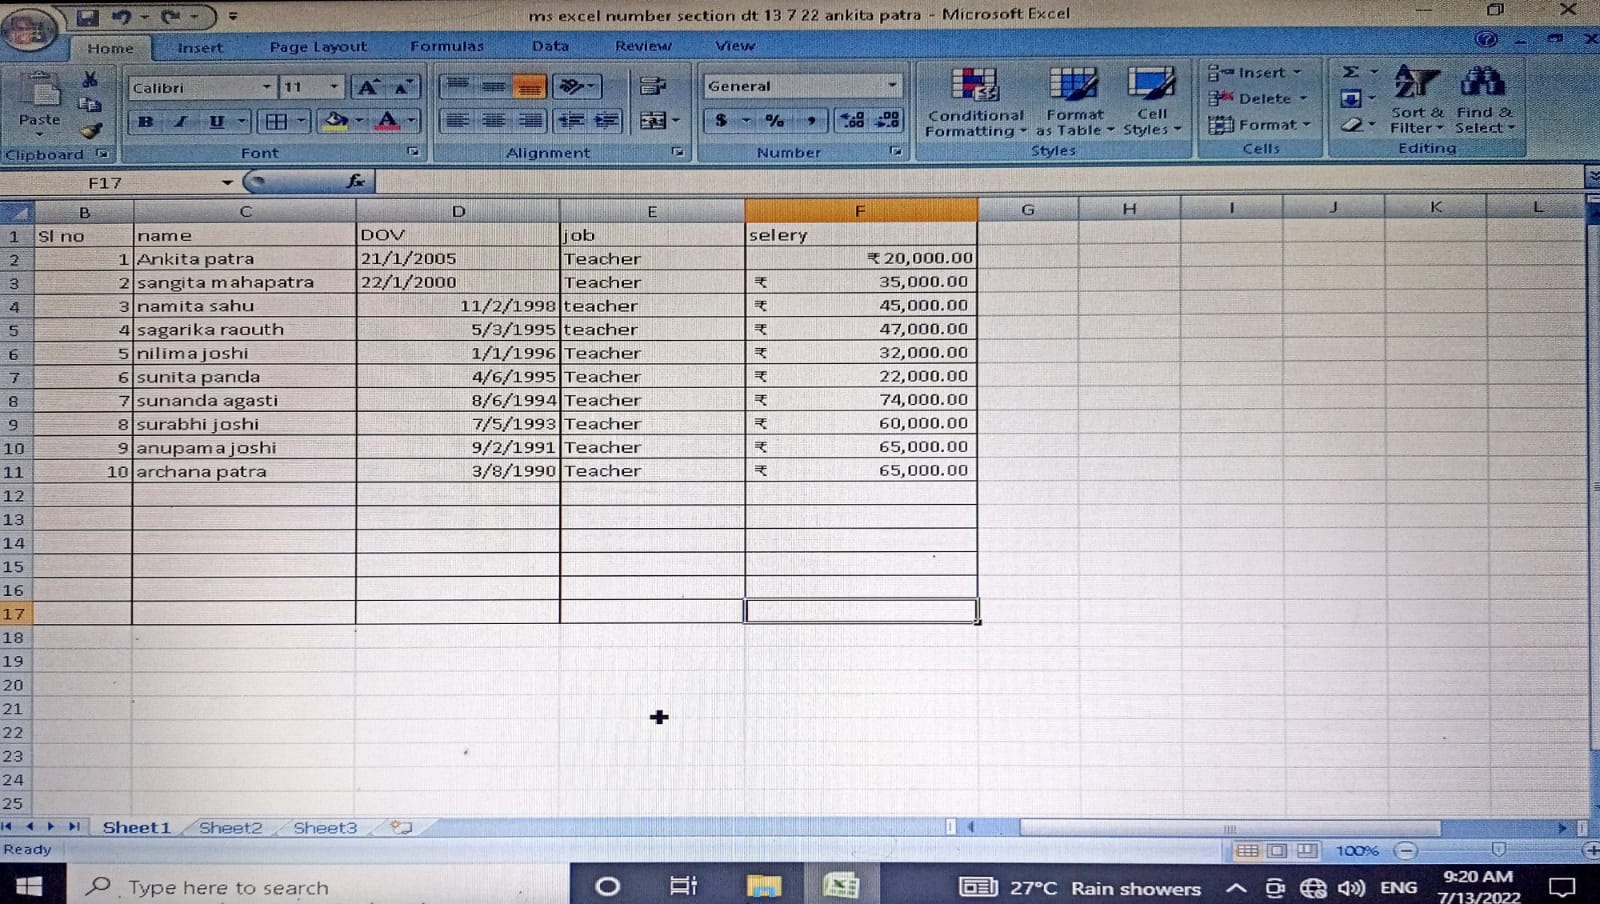Apply Percent Style to the cell
The height and width of the screenshot is (904, 1600).
point(775,121)
